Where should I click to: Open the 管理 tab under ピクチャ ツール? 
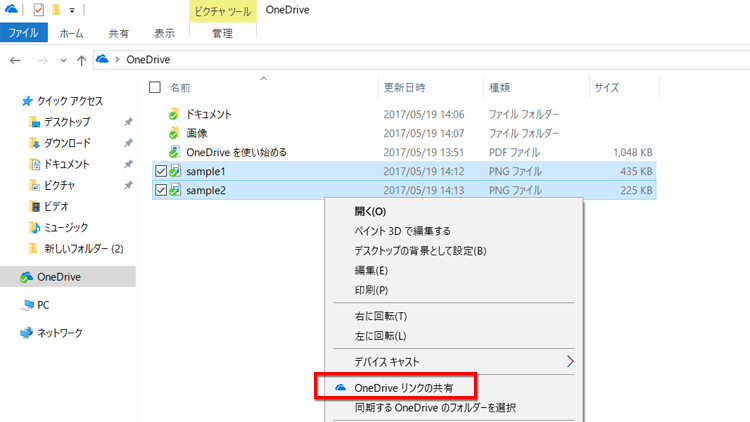point(222,33)
